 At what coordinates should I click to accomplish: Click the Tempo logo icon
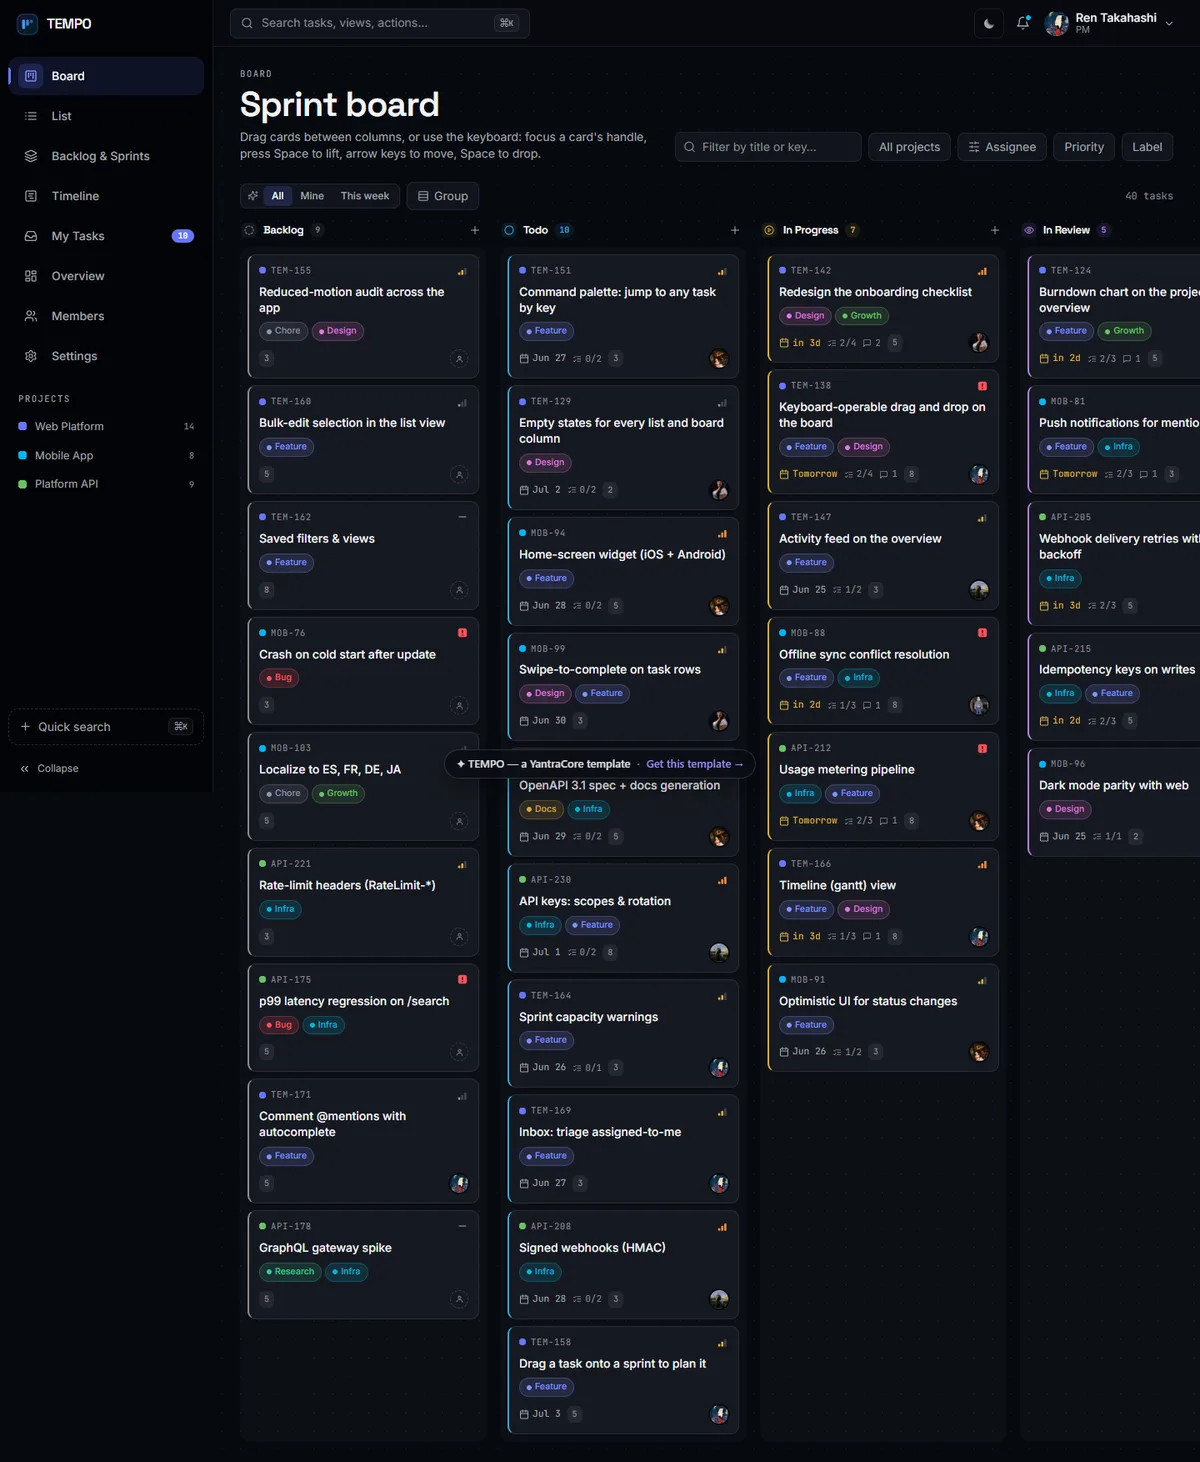[x=27, y=23]
